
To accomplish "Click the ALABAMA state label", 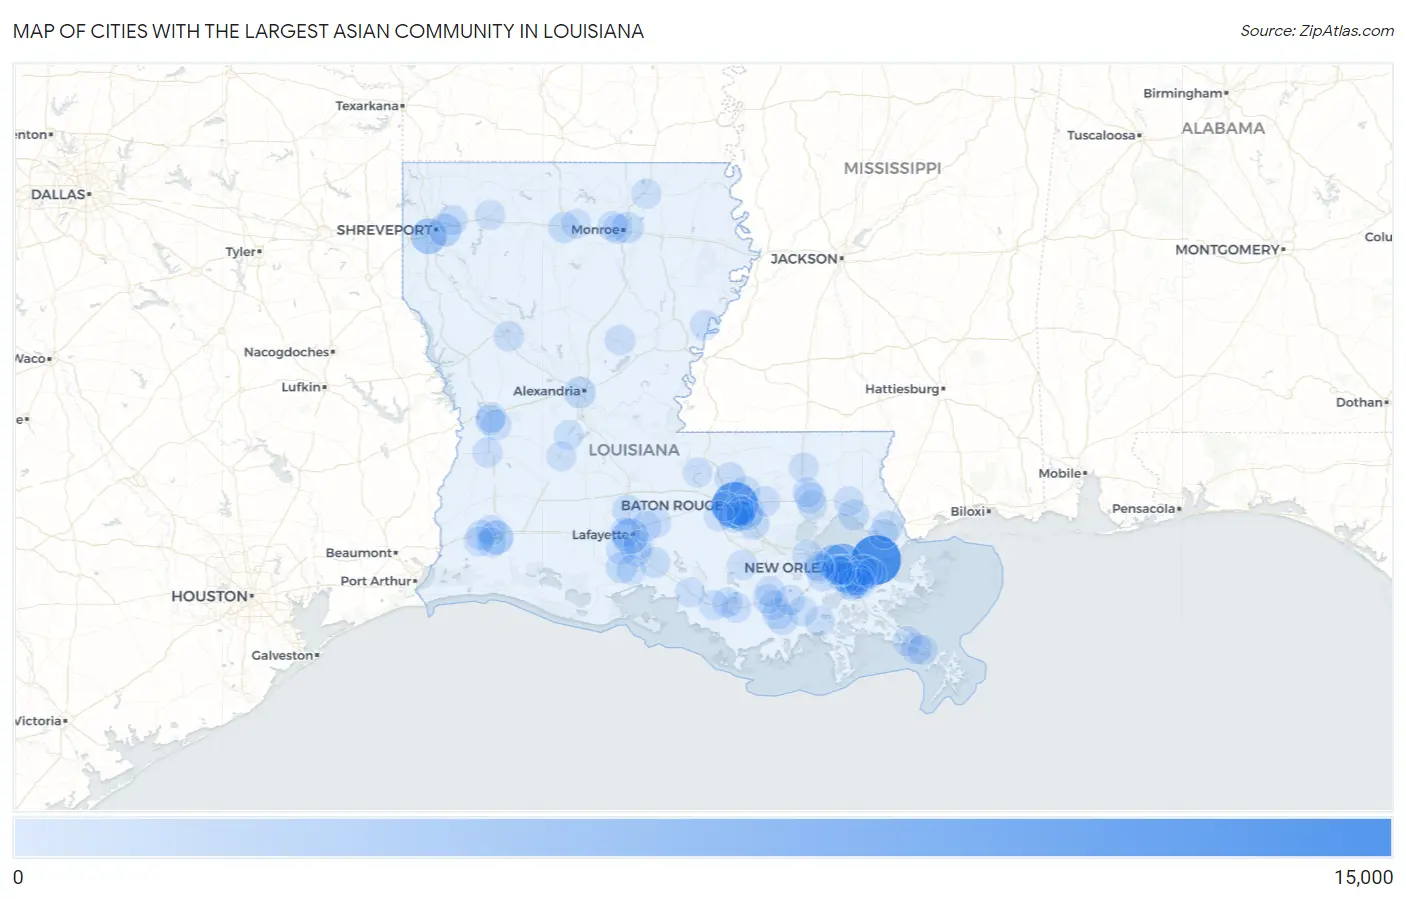I will (x=1223, y=128).
